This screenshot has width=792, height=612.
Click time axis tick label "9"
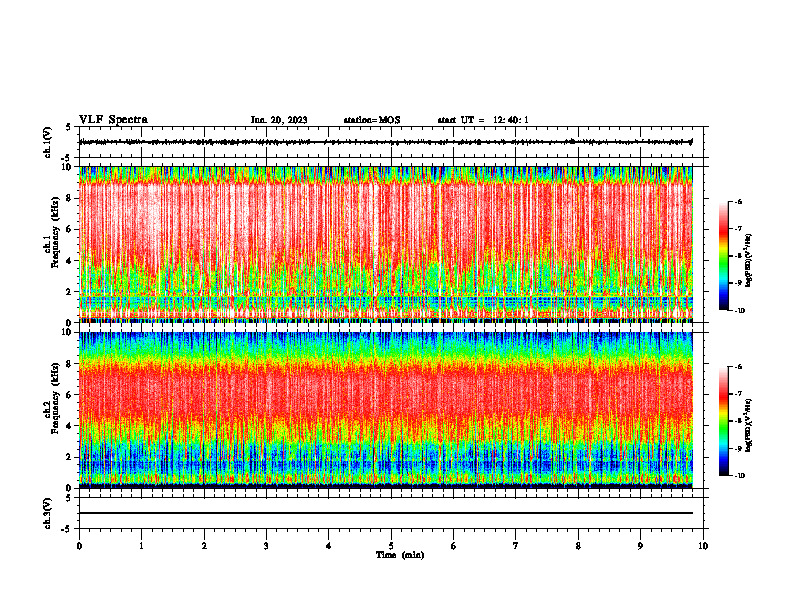pos(640,546)
